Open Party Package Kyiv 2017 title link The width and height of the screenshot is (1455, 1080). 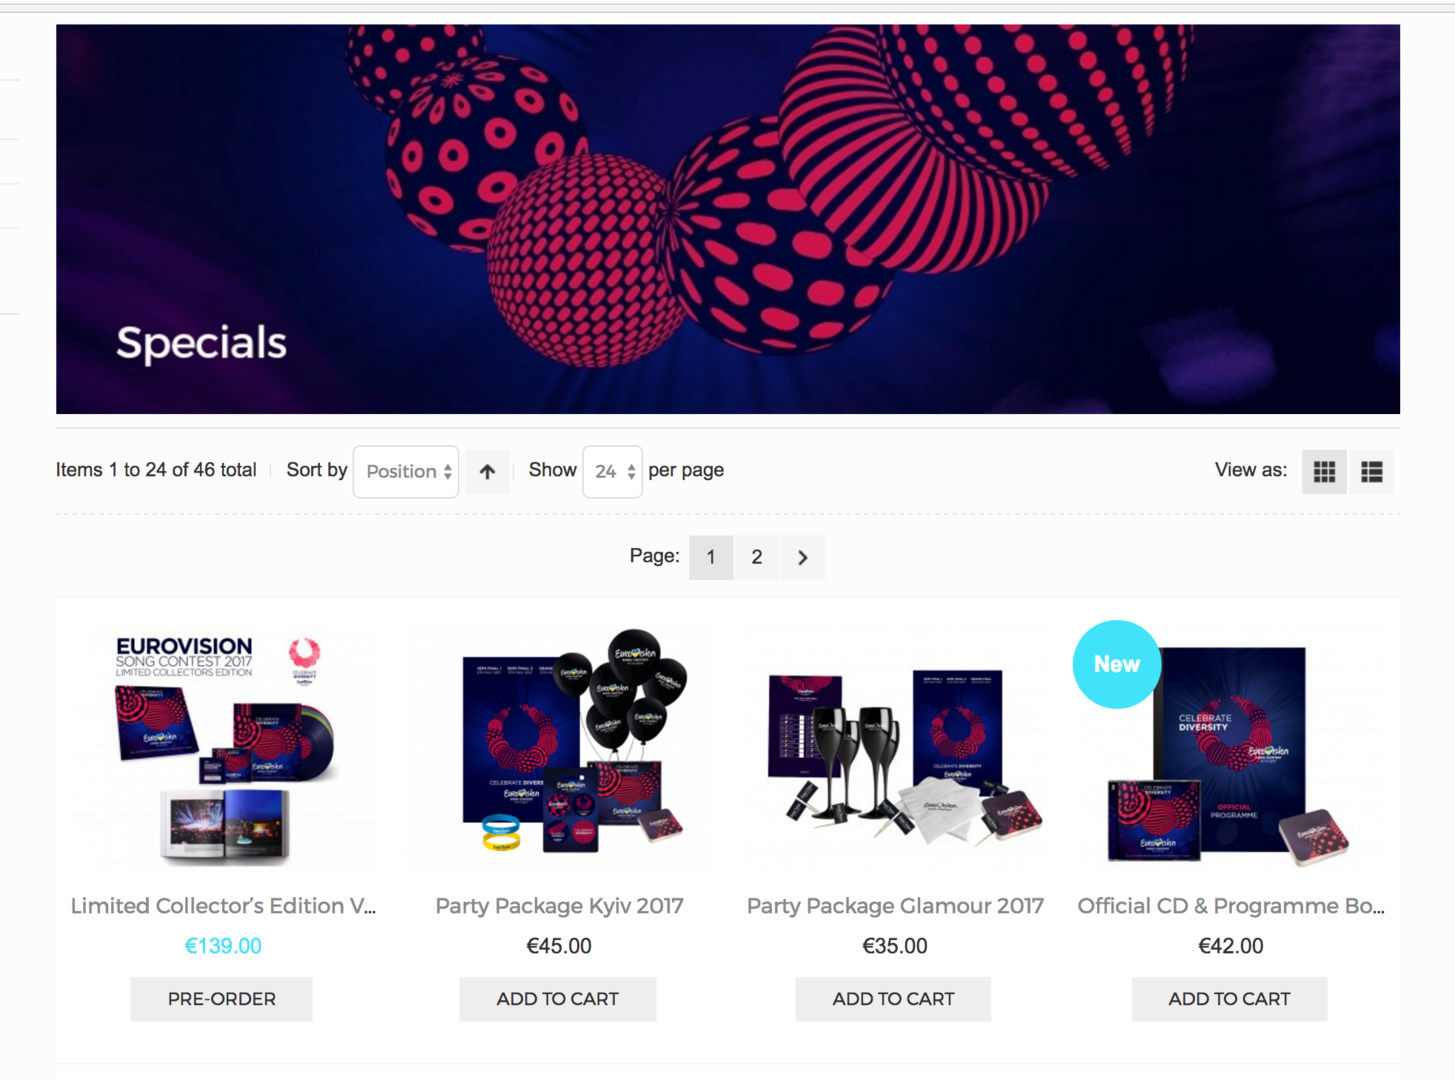point(559,906)
